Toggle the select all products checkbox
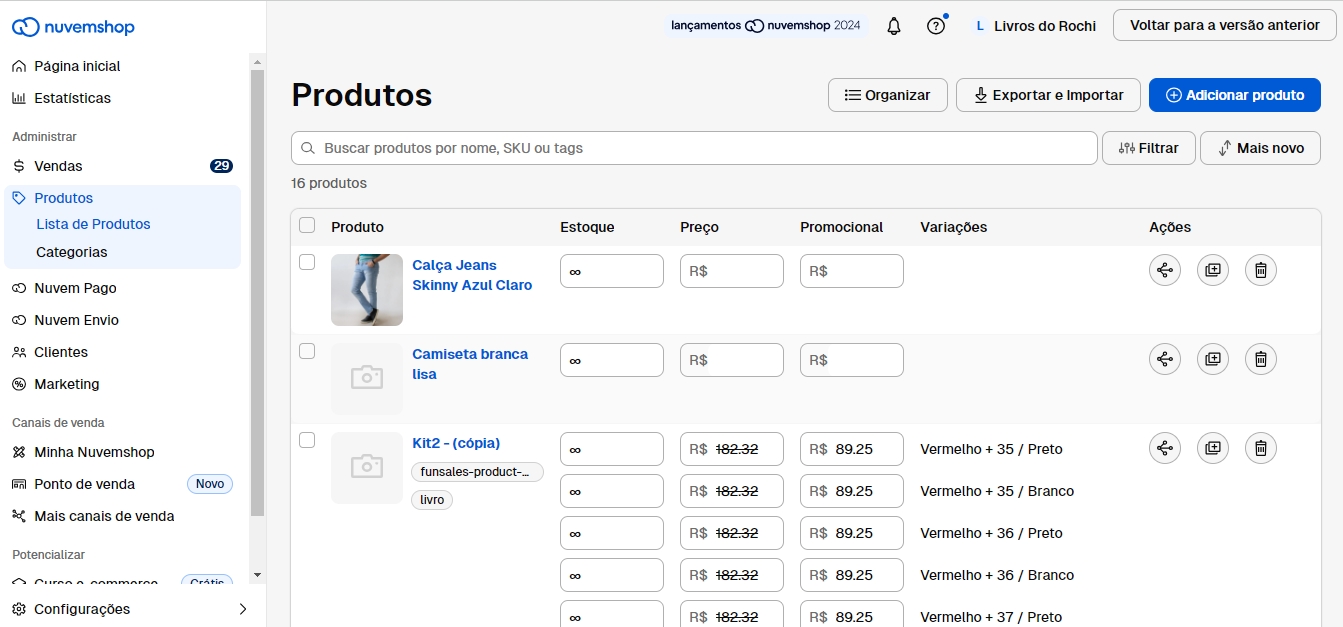 [307, 226]
